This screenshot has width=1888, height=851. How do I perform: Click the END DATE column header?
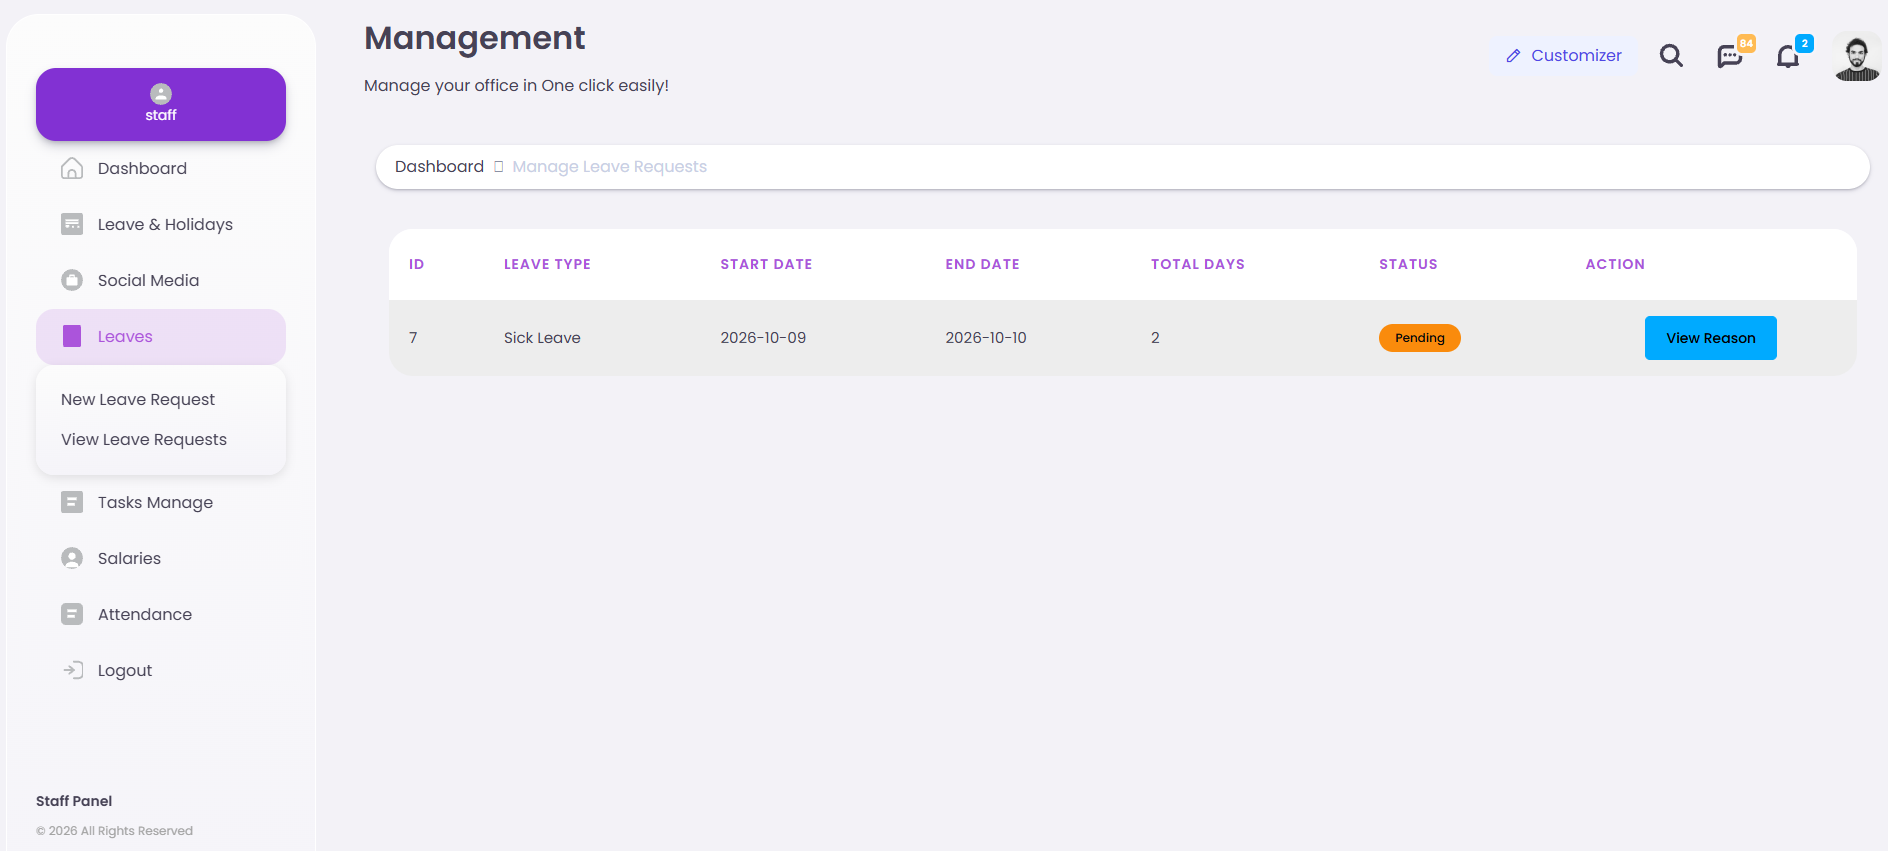pos(982,264)
